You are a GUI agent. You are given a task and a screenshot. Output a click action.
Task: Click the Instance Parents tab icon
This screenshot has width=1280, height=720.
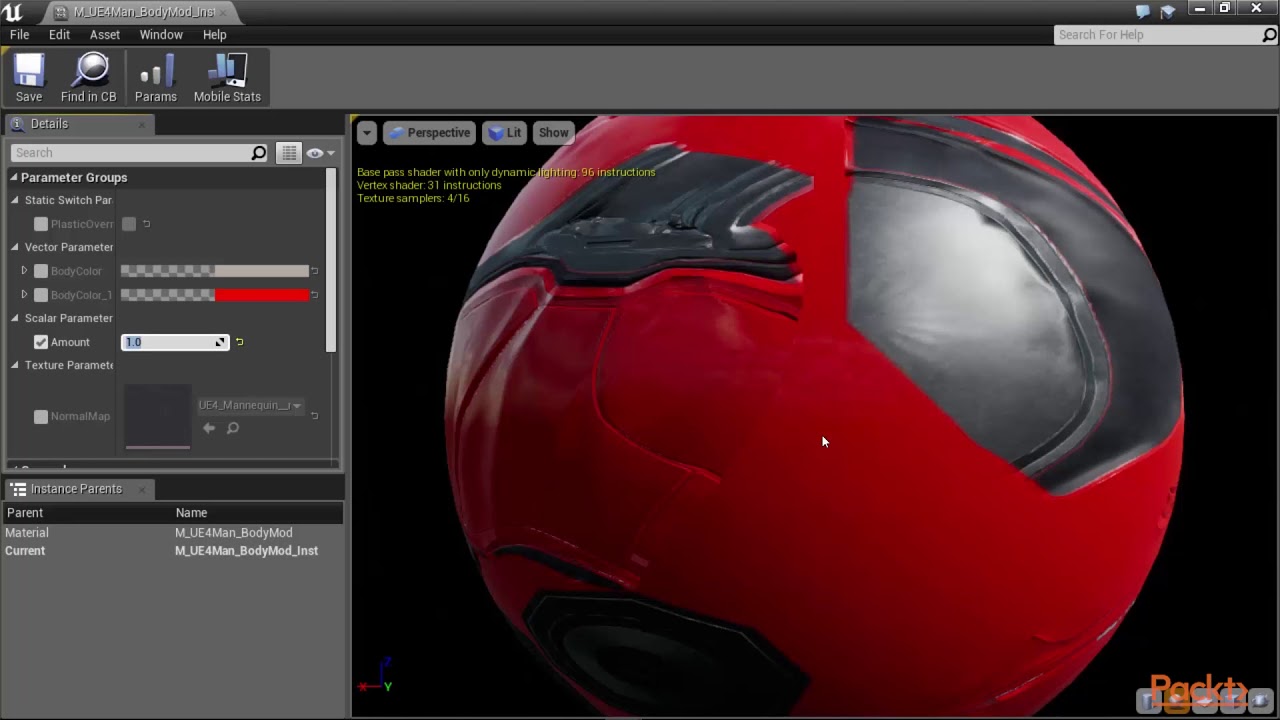(18, 489)
